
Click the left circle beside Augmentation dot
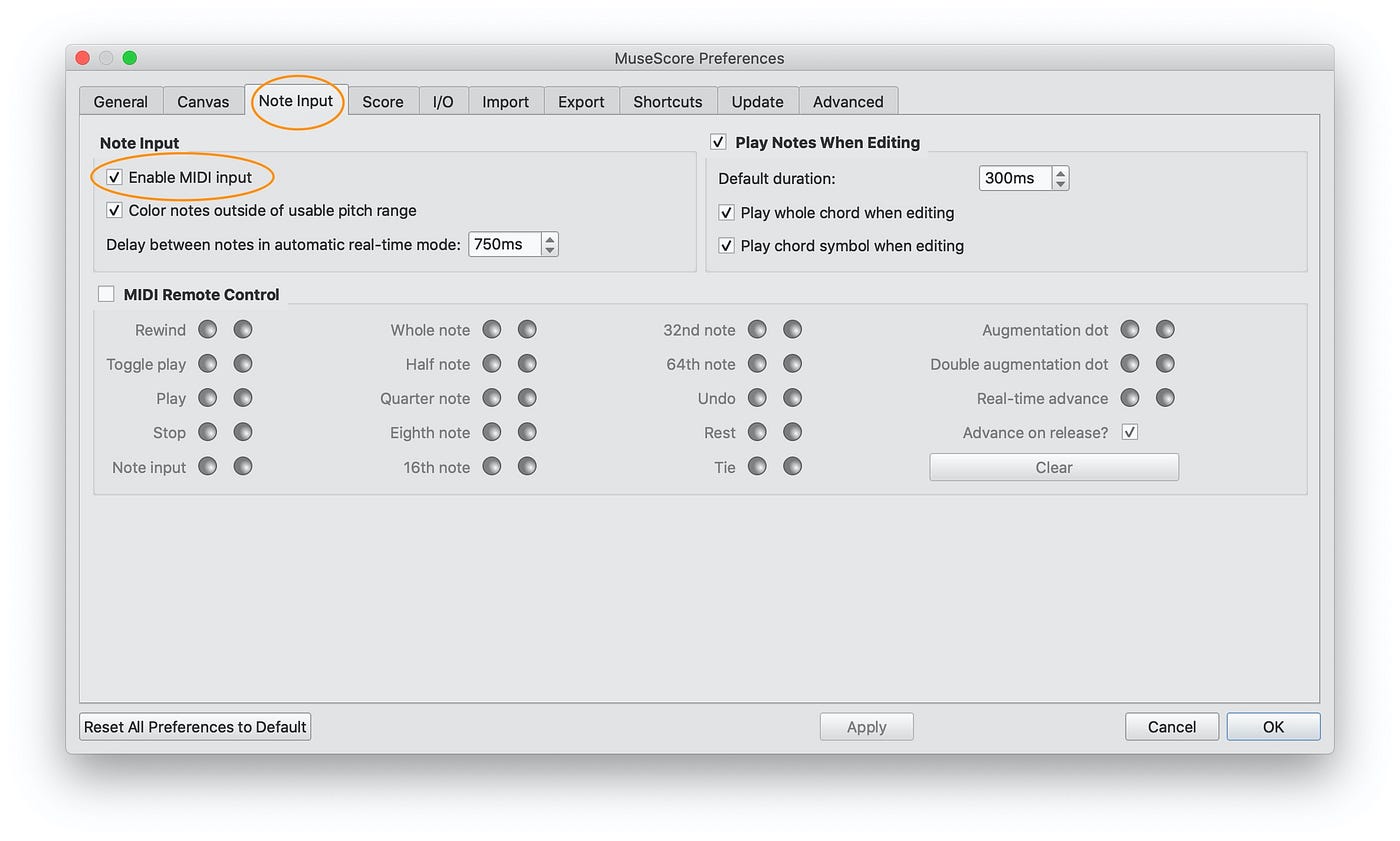[1130, 329]
